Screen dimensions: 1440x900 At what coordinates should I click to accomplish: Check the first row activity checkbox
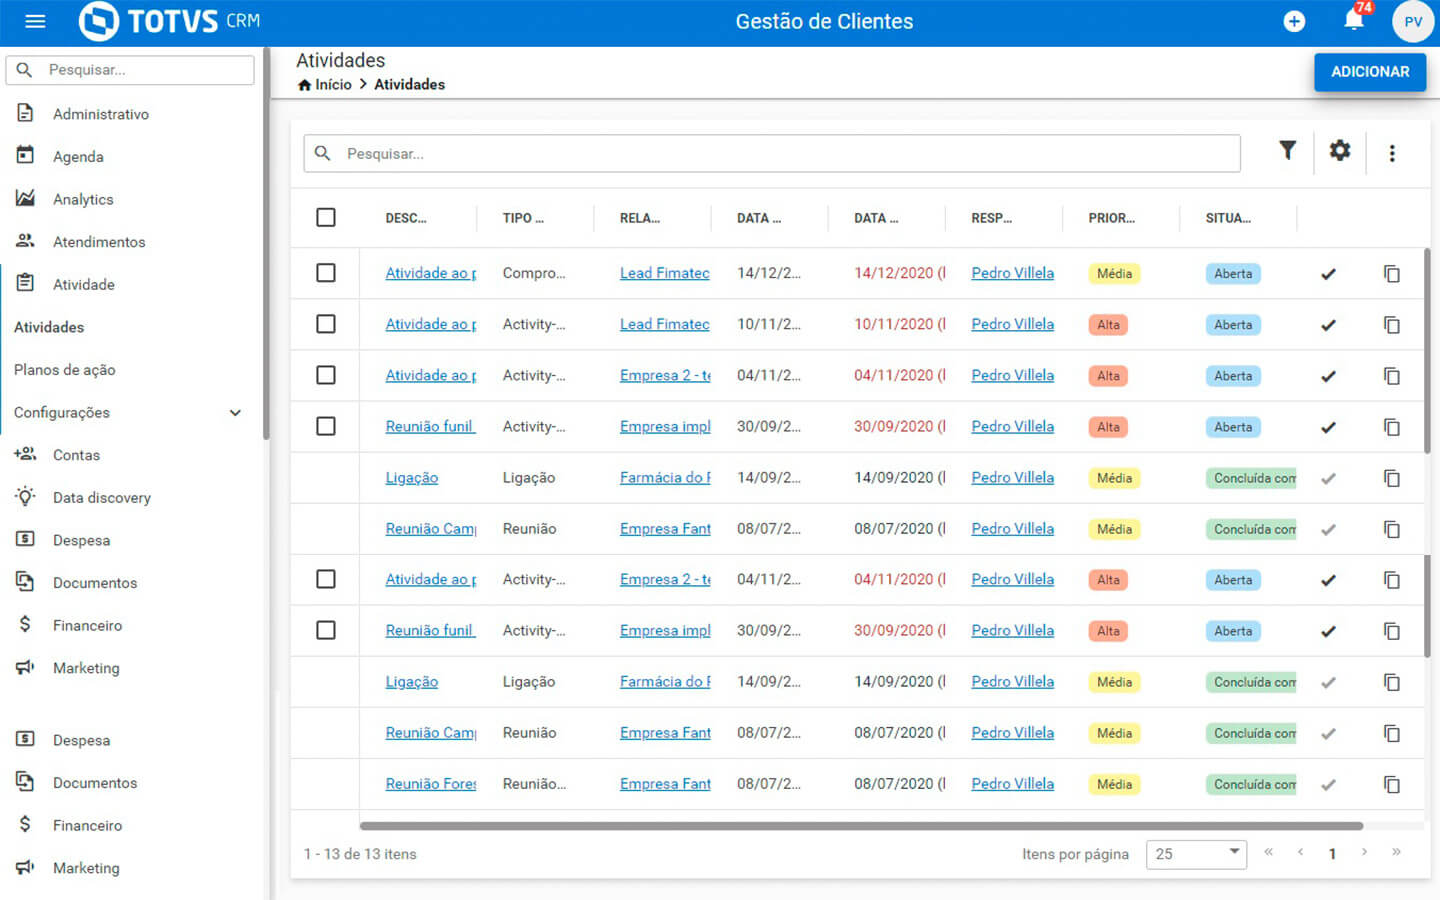coord(326,273)
